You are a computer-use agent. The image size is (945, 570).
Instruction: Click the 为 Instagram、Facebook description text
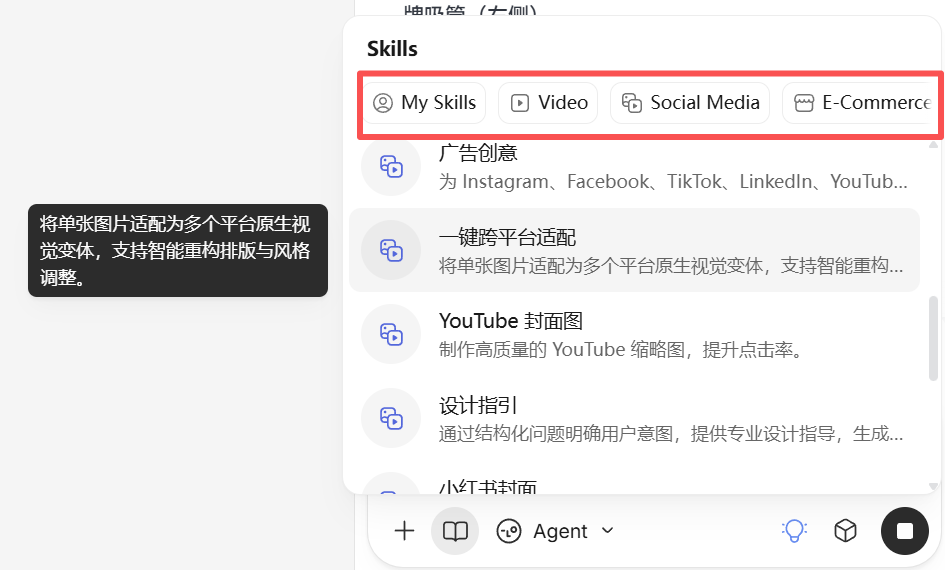673,181
